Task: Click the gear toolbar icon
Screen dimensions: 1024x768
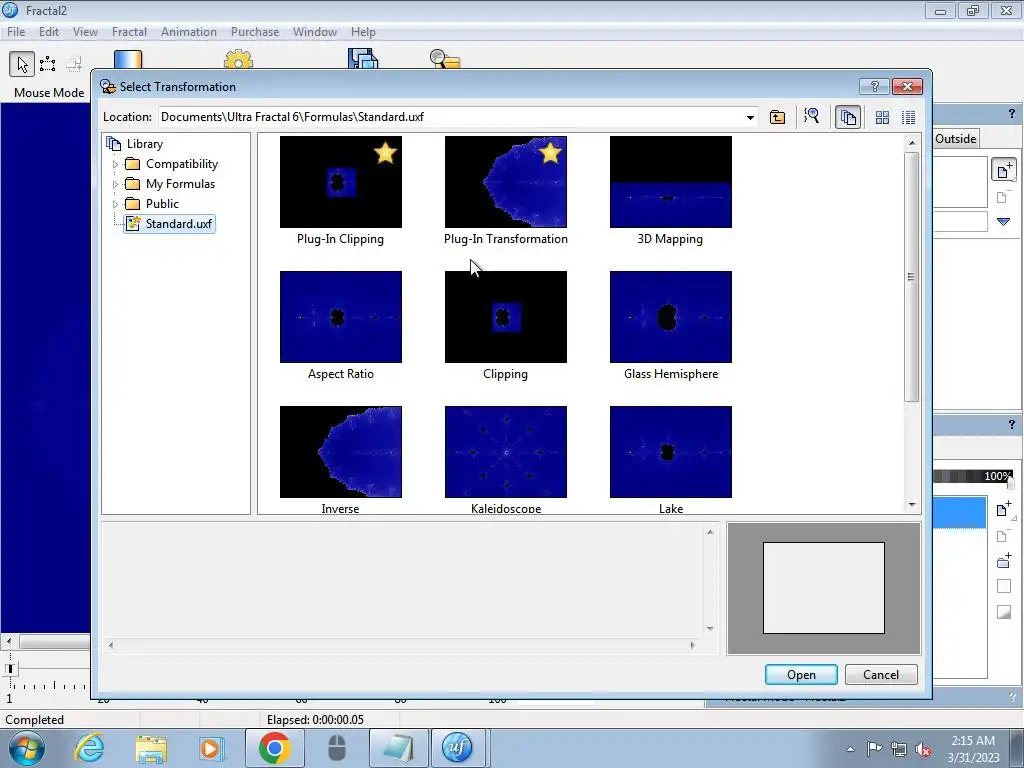Action: point(238,59)
